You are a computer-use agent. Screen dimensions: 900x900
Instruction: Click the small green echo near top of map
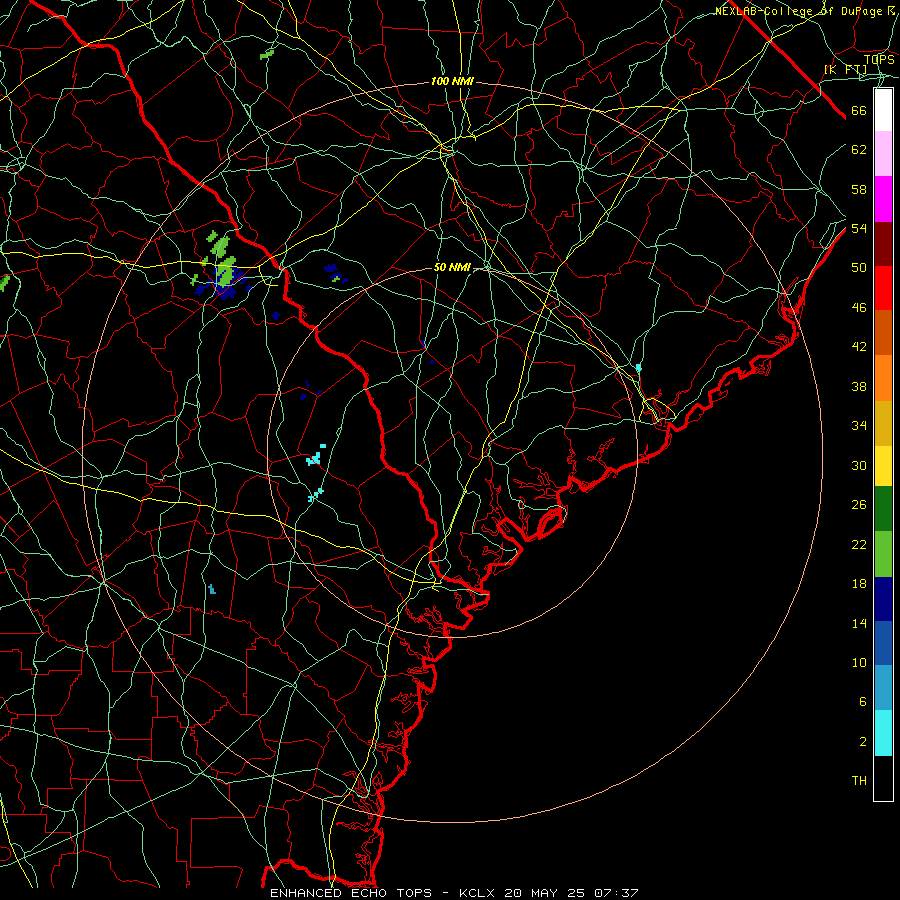click(x=267, y=55)
